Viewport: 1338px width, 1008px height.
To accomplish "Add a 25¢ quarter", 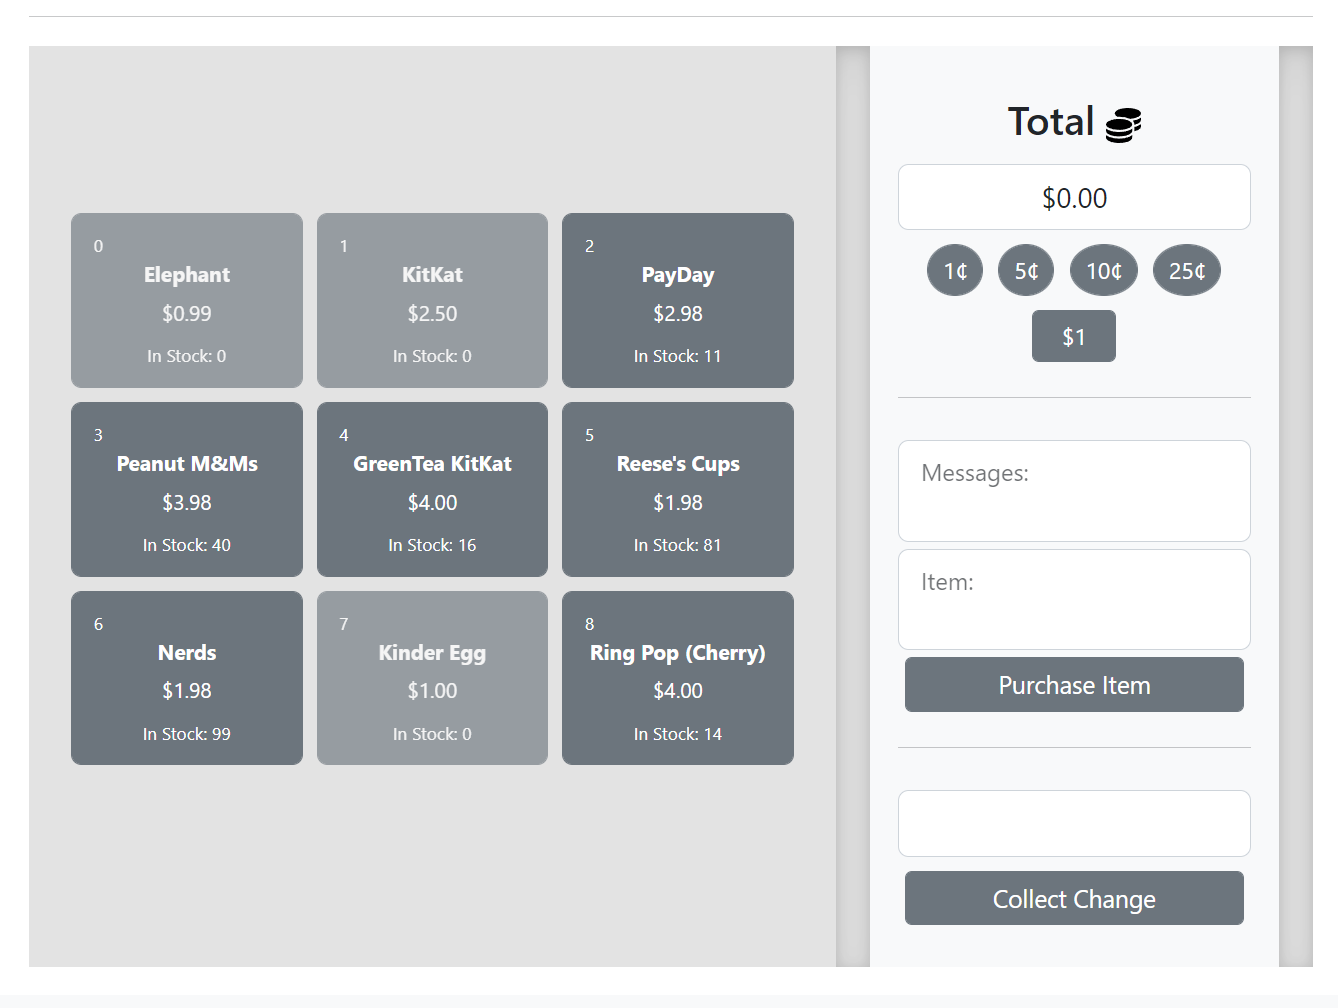I will [x=1186, y=271].
